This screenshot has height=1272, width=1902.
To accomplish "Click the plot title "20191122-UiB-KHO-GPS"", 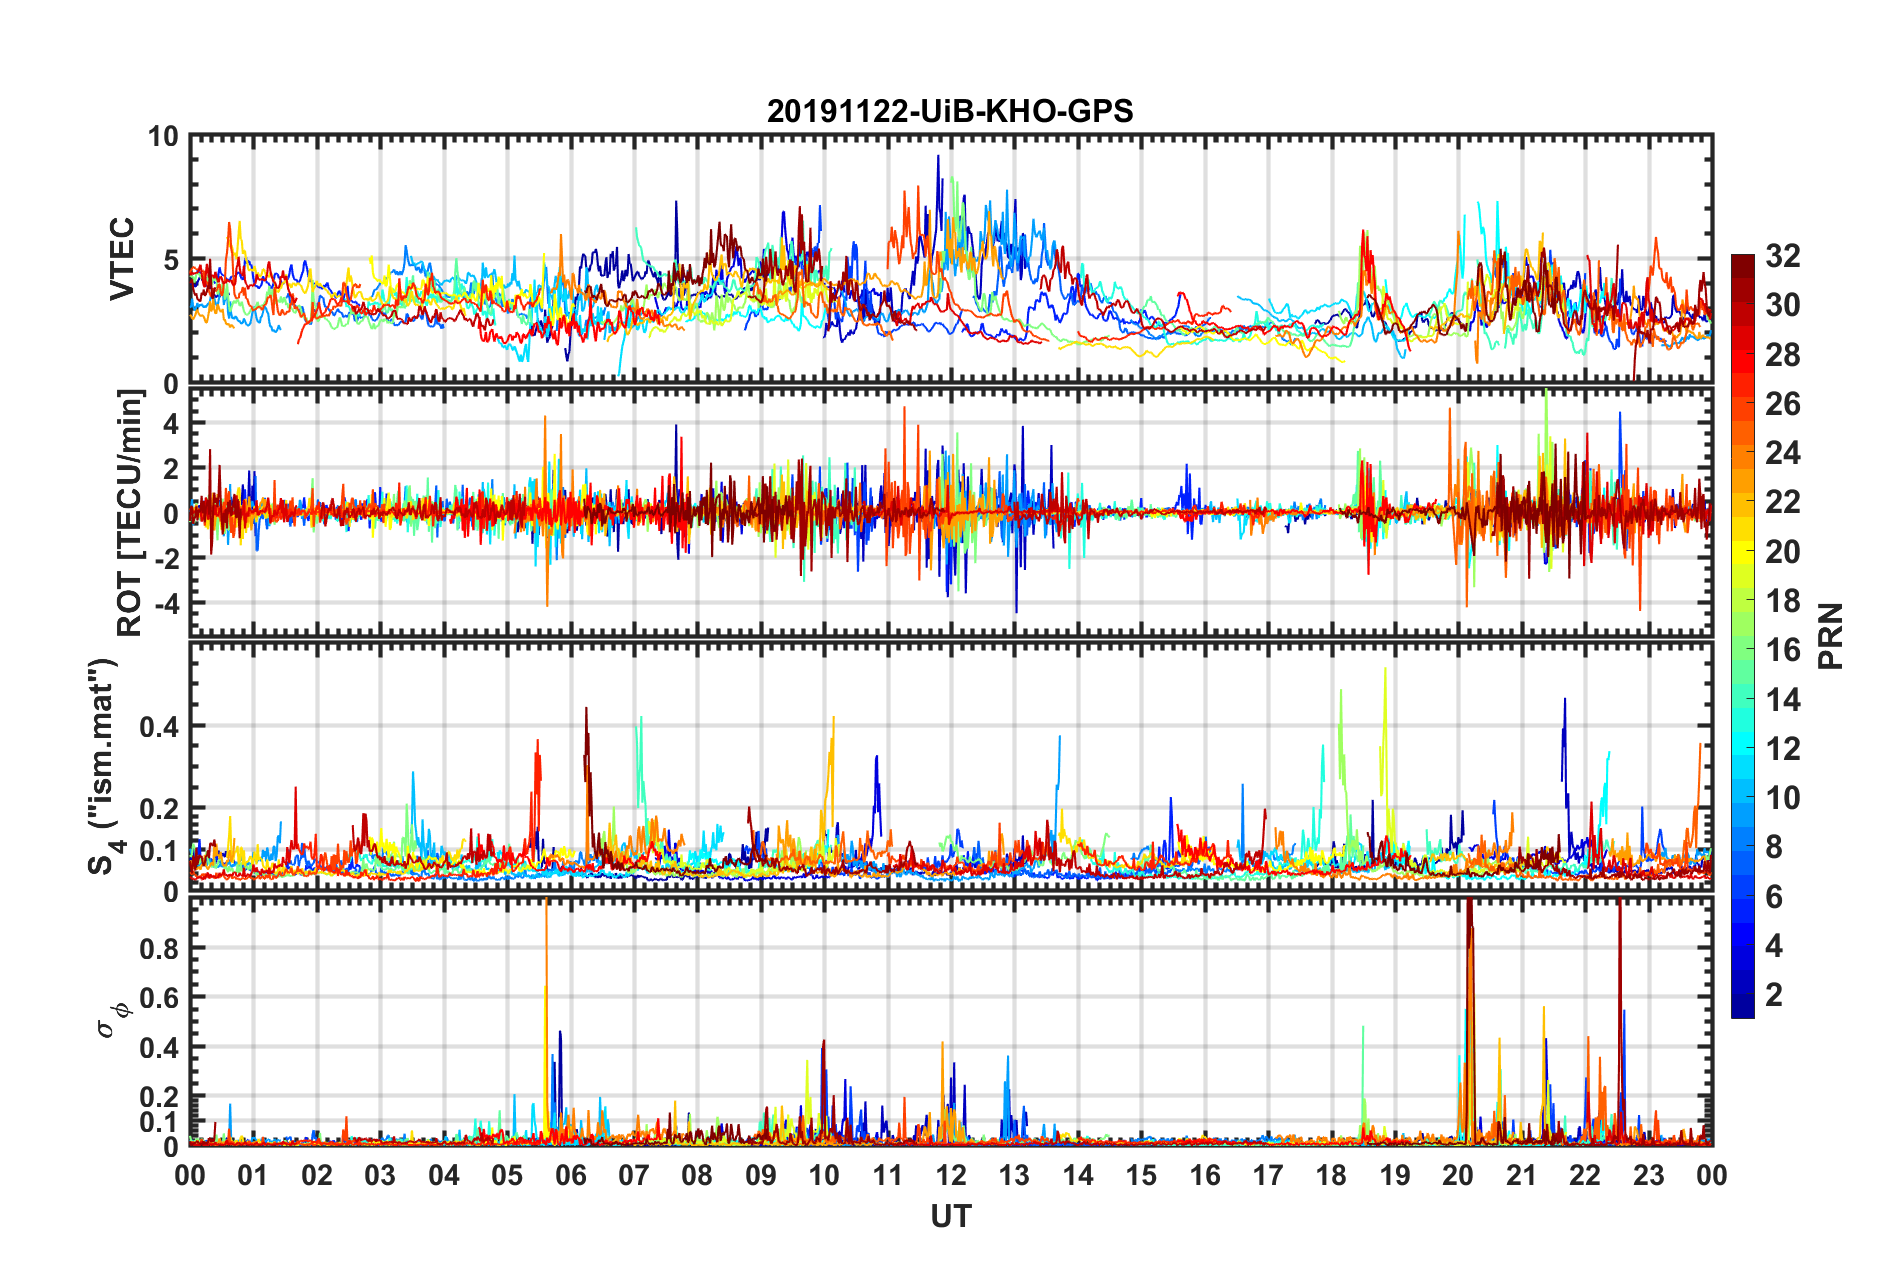I will coord(950,111).
